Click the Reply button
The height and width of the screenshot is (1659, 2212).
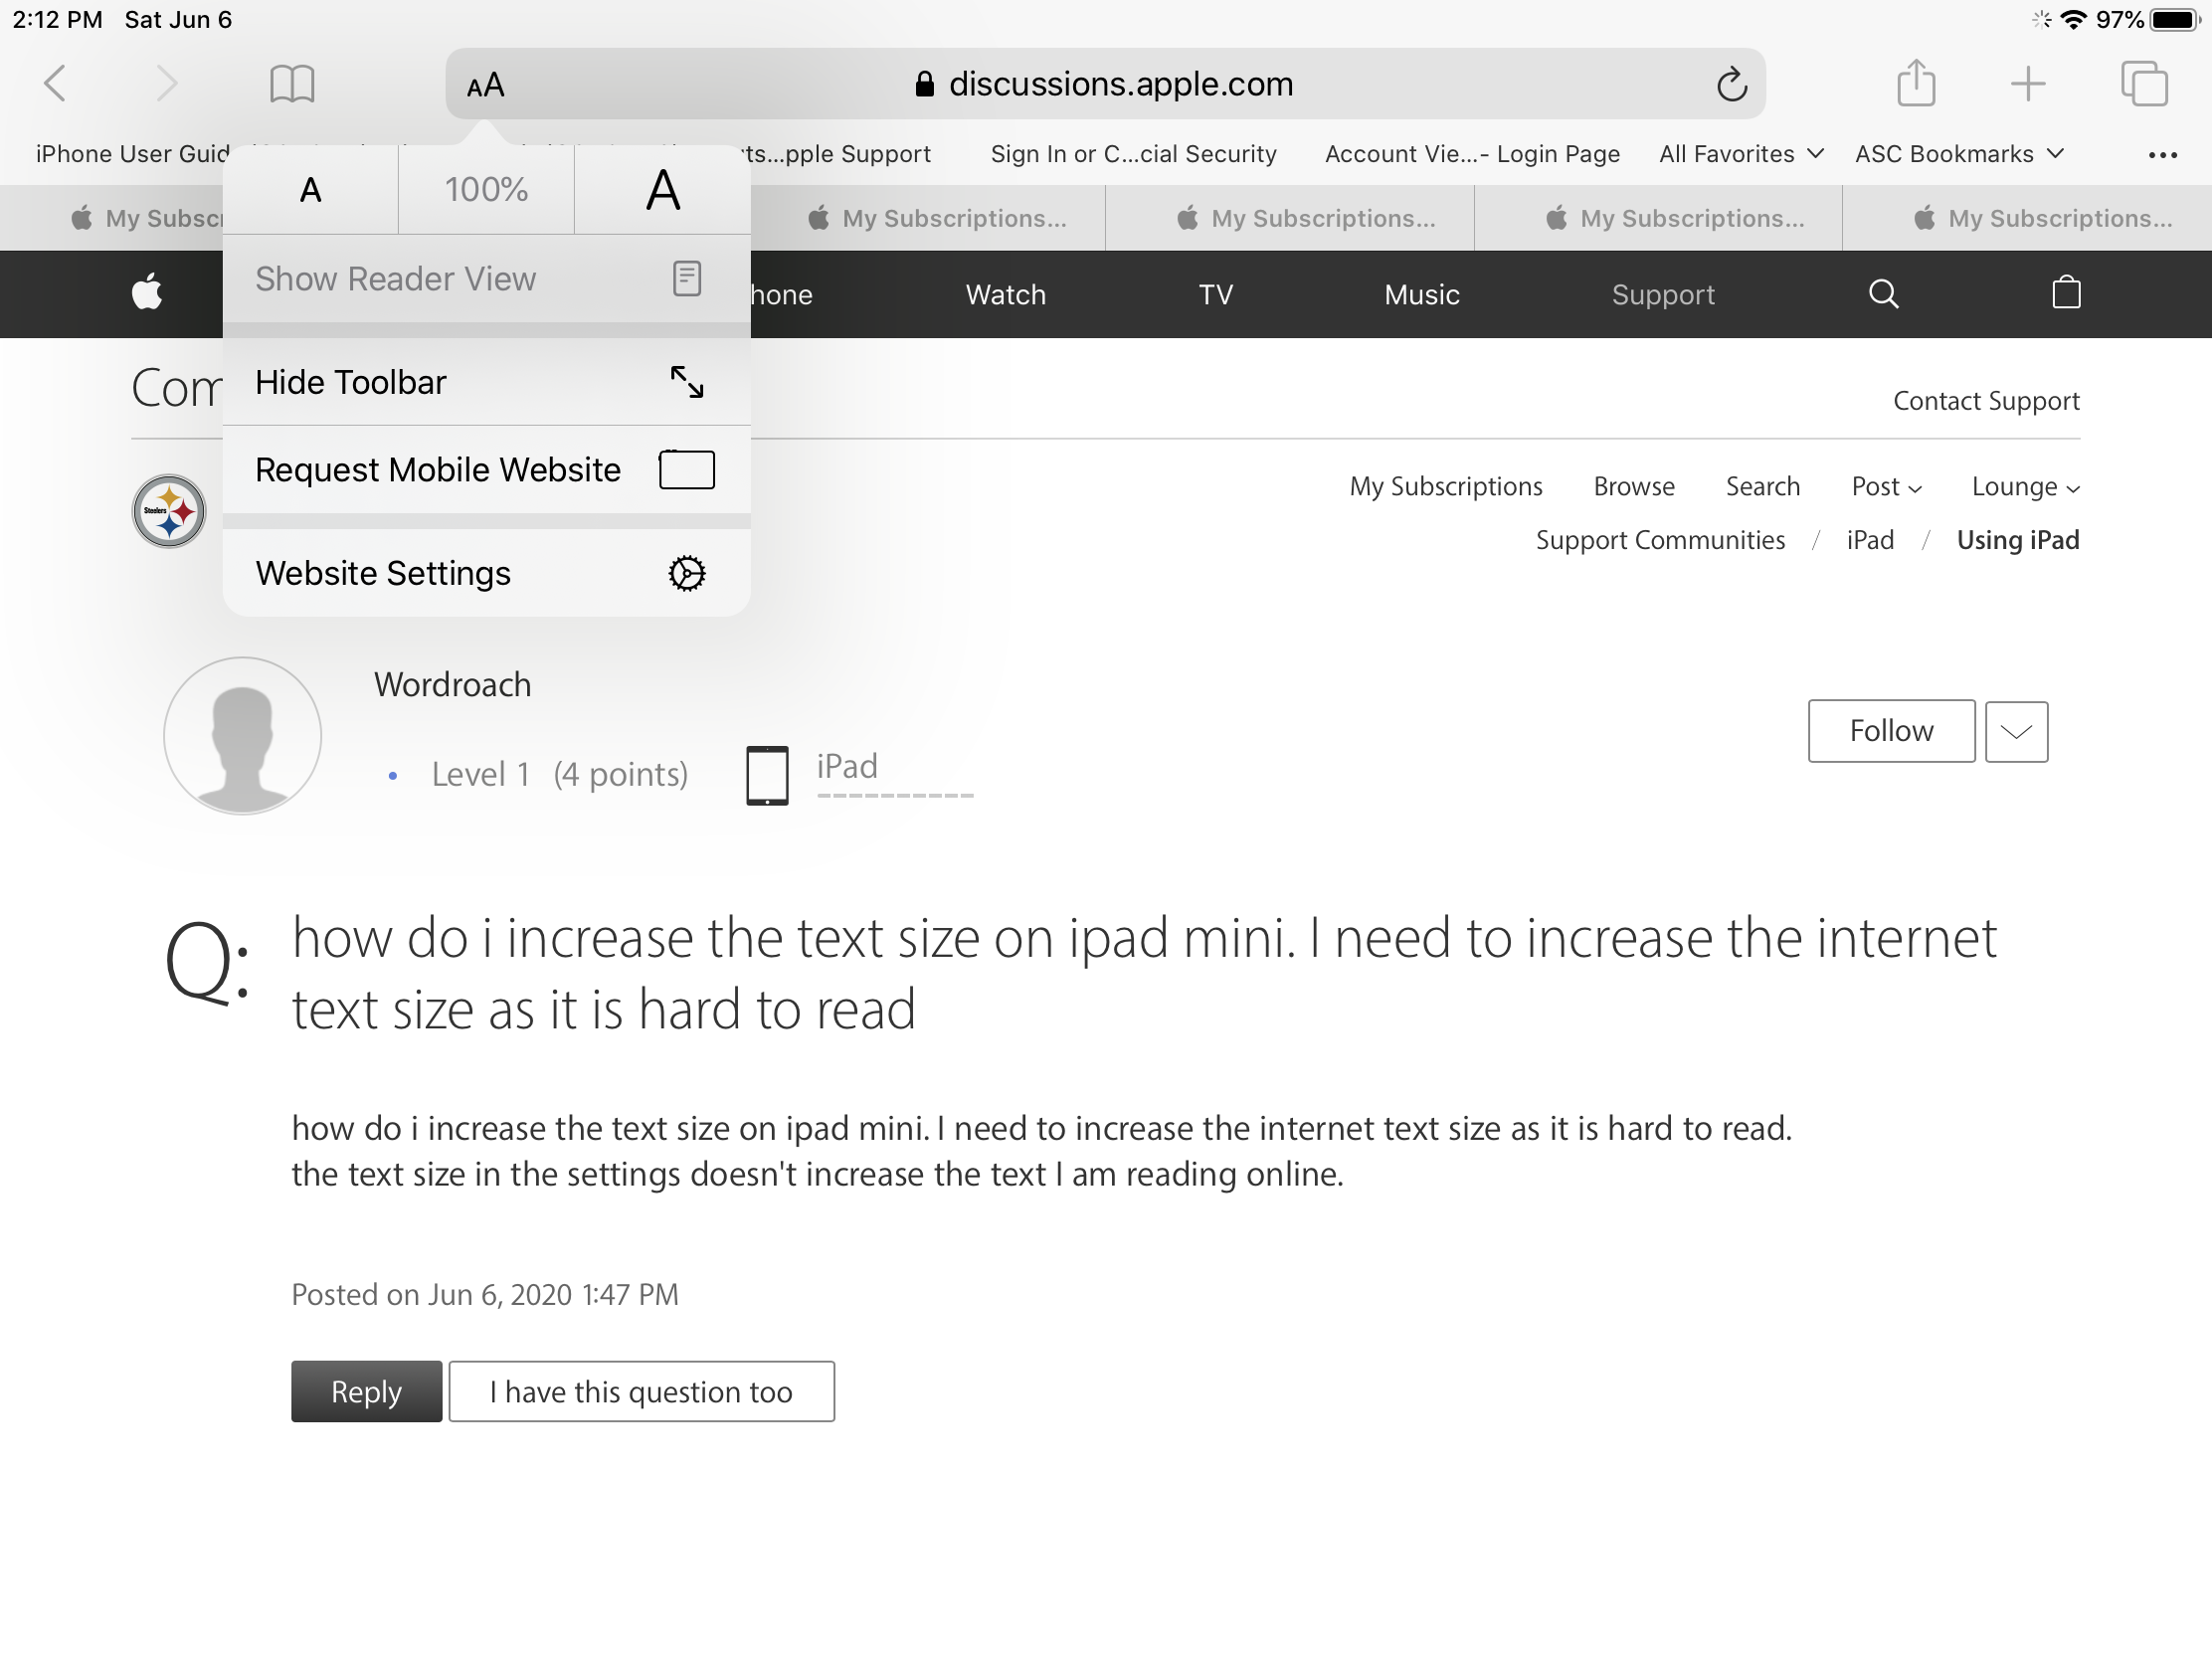click(366, 1391)
